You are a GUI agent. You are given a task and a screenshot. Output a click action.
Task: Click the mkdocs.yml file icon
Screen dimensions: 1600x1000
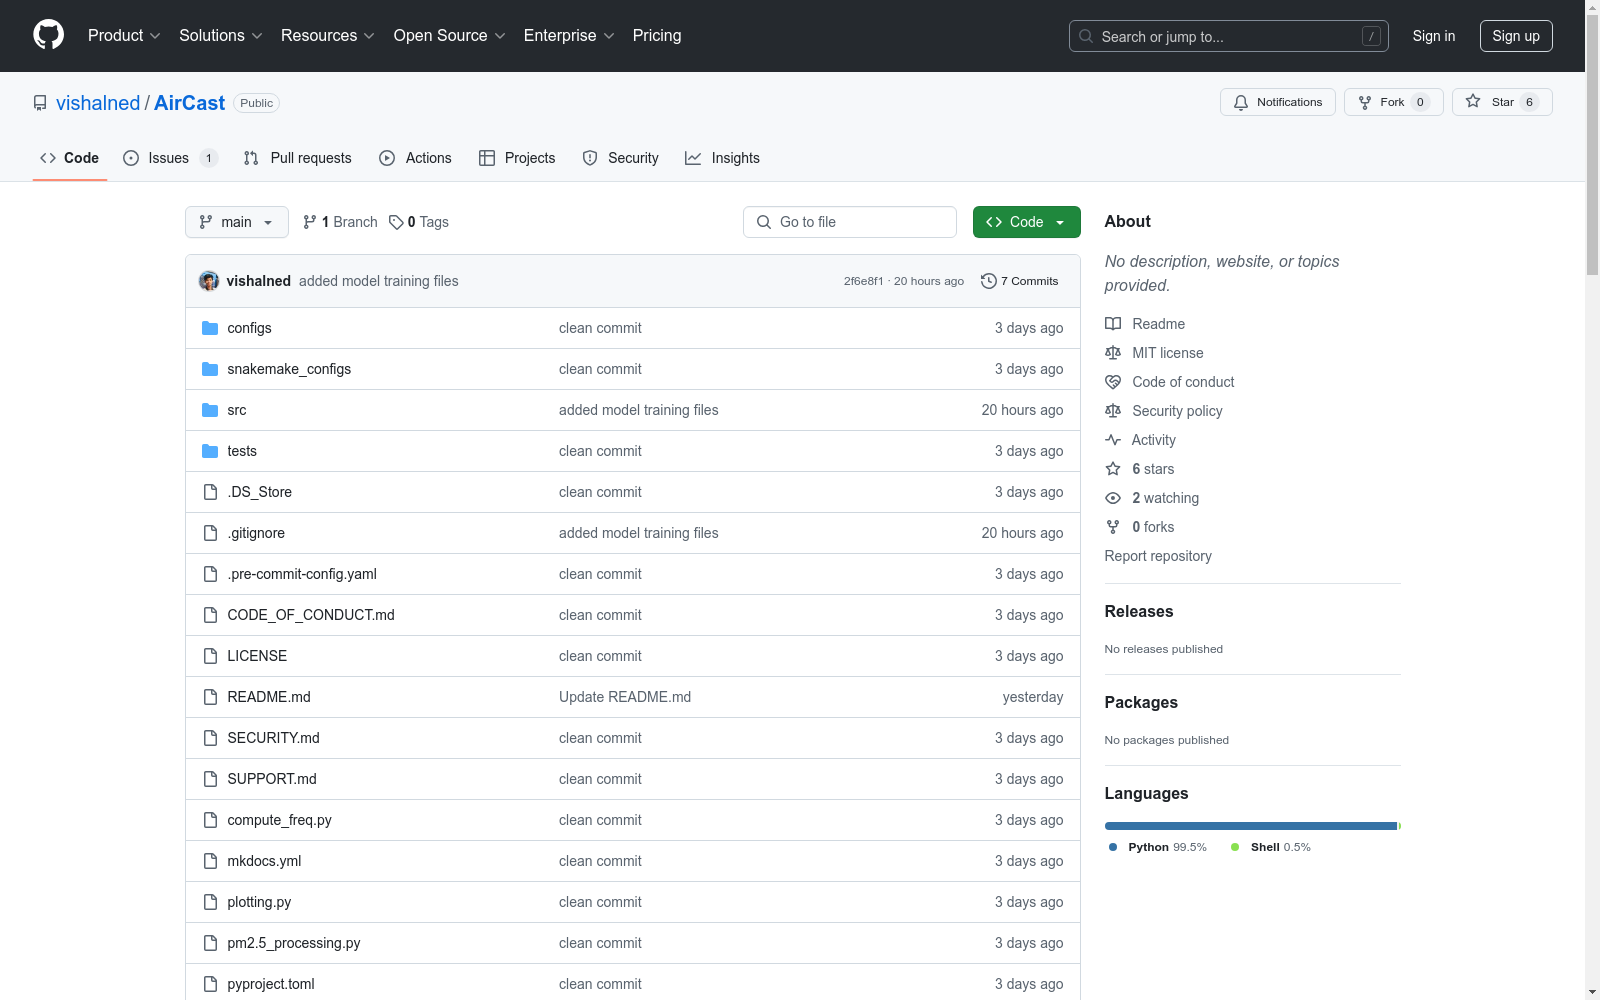tap(210, 861)
